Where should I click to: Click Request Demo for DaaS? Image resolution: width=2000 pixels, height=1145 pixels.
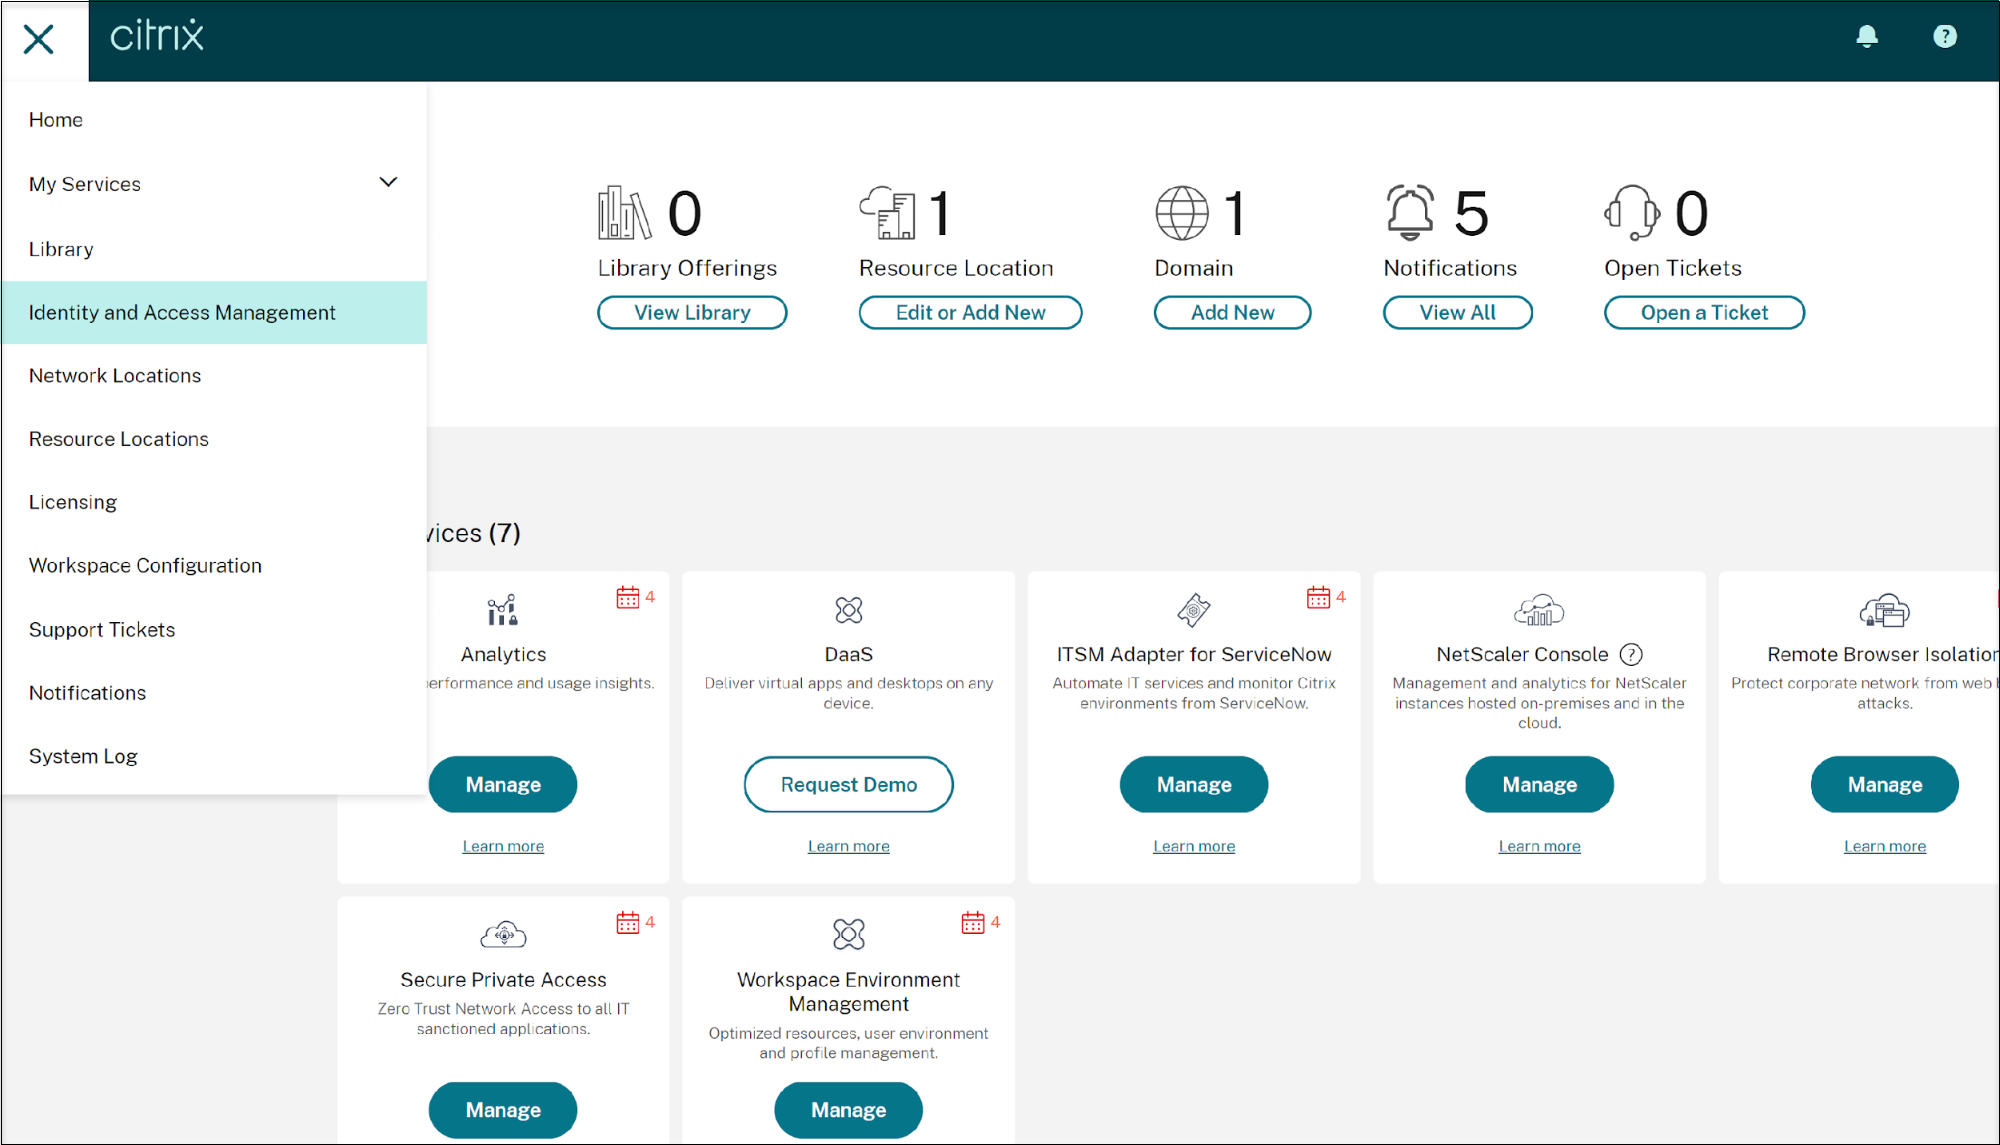coord(849,784)
